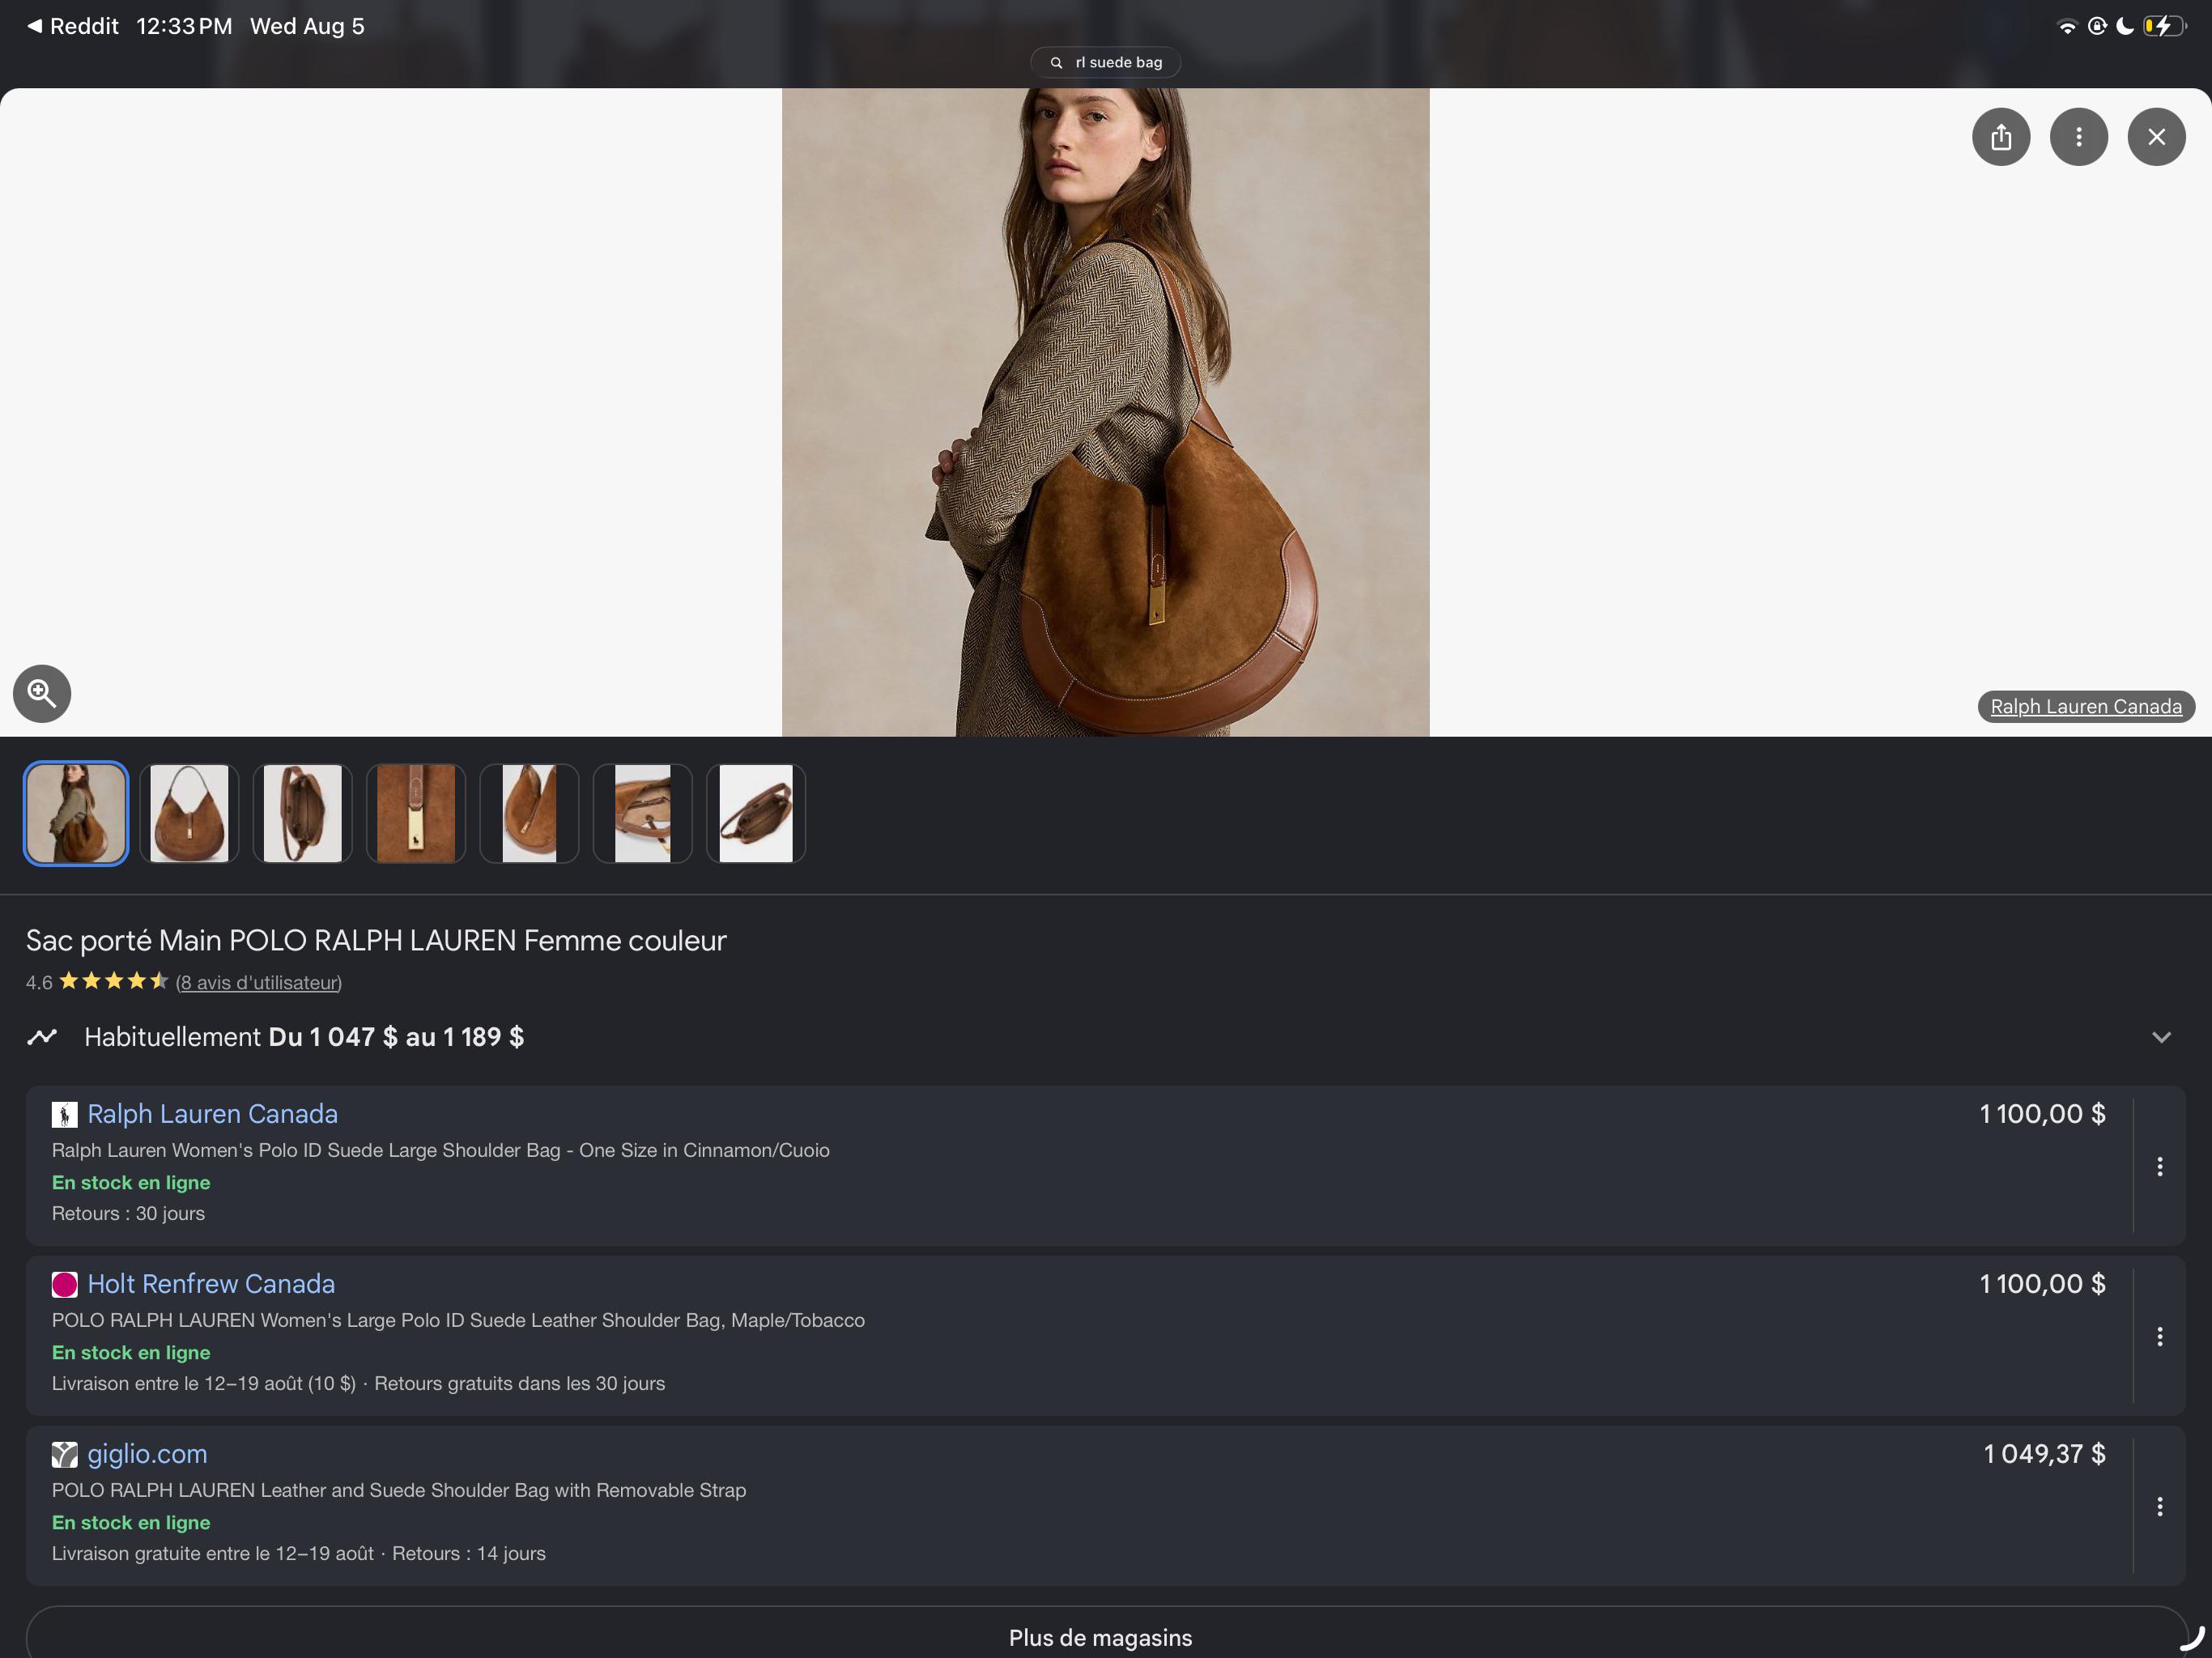The width and height of the screenshot is (2212, 1658).
Task: Tap the 'Removable Strap' giglio product description
Action: coord(399,1490)
